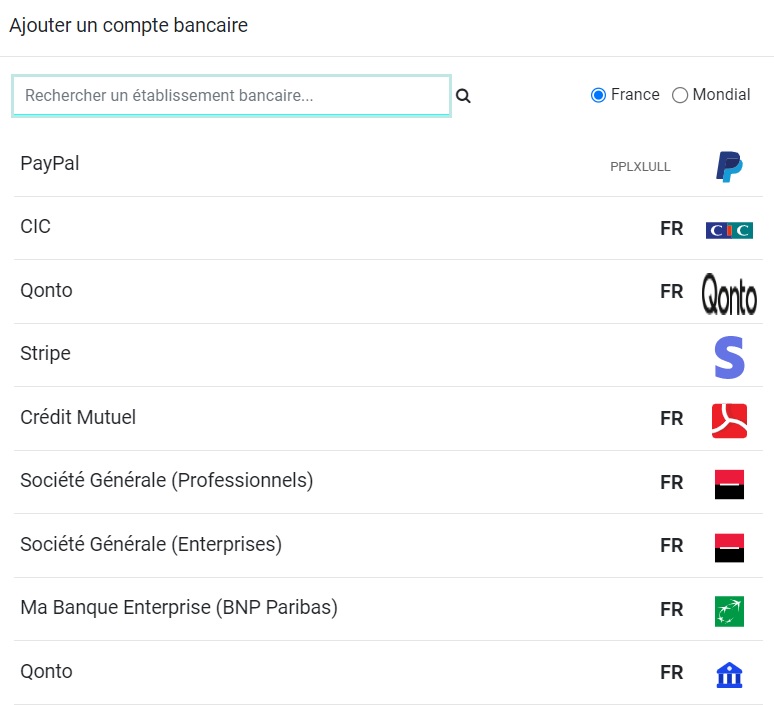Click the CIC bank logo

click(729, 230)
